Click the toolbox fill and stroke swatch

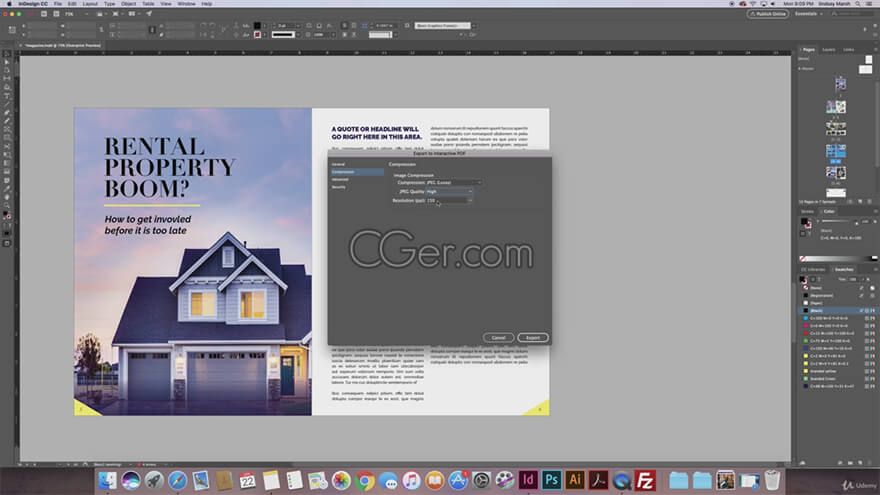click(x=7, y=216)
